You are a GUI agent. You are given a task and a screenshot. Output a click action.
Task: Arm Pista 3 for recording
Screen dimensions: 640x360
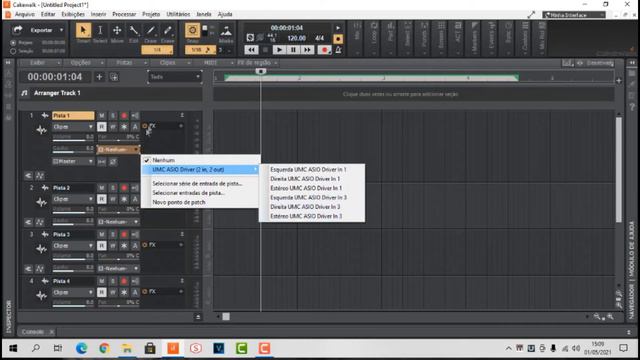click(x=124, y=235)
